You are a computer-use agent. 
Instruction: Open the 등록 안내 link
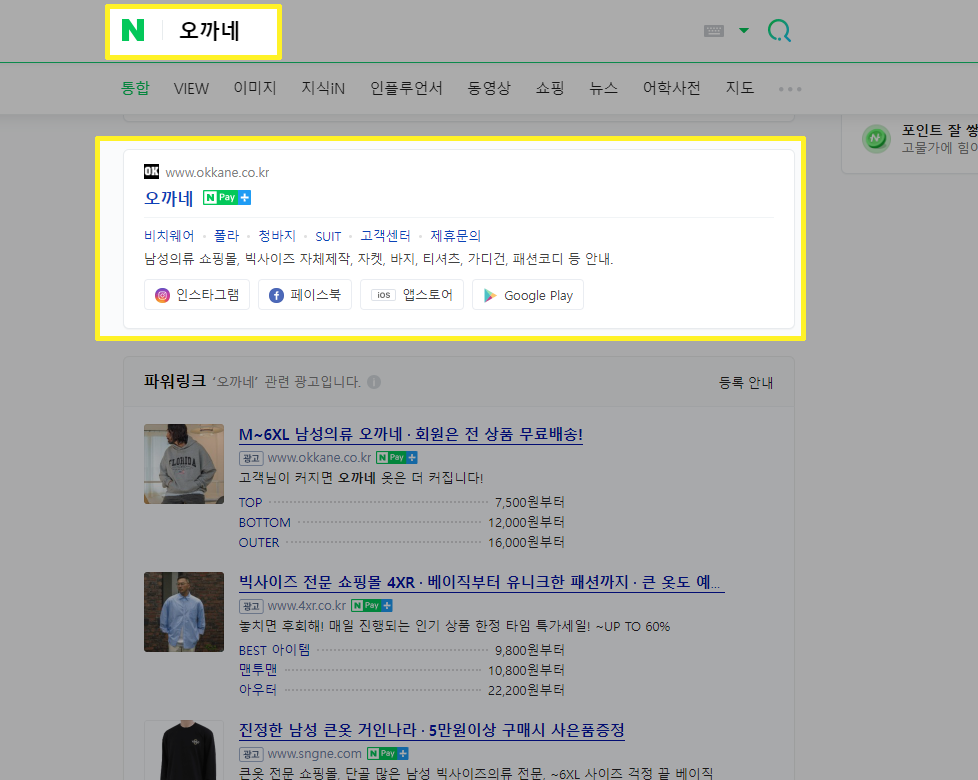(746, 382)
